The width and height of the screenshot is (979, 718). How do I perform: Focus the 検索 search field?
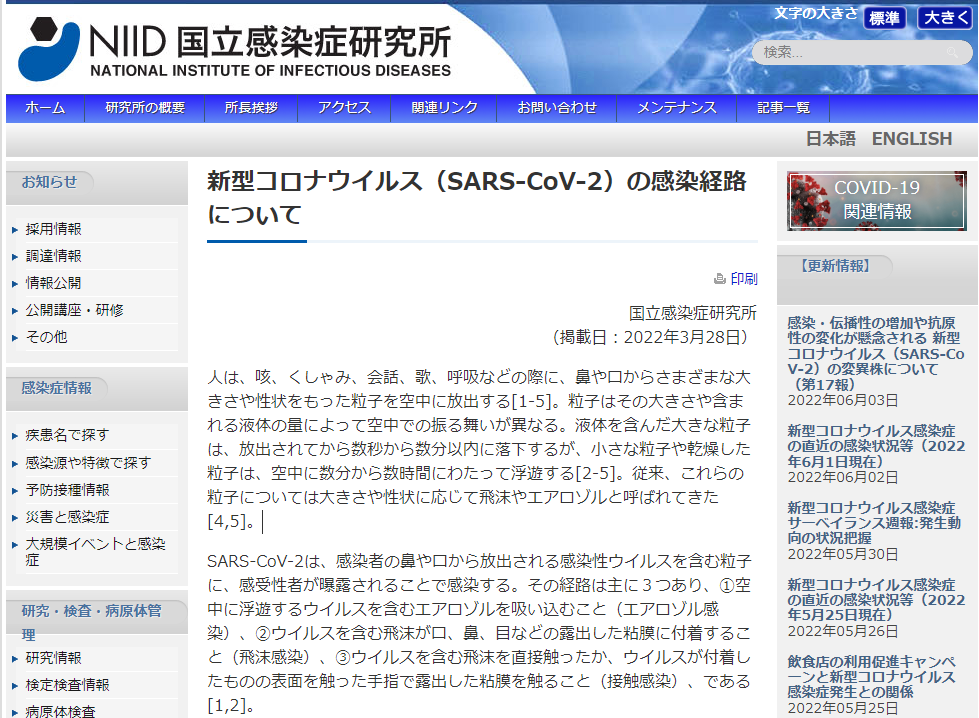tap(862, 52)
